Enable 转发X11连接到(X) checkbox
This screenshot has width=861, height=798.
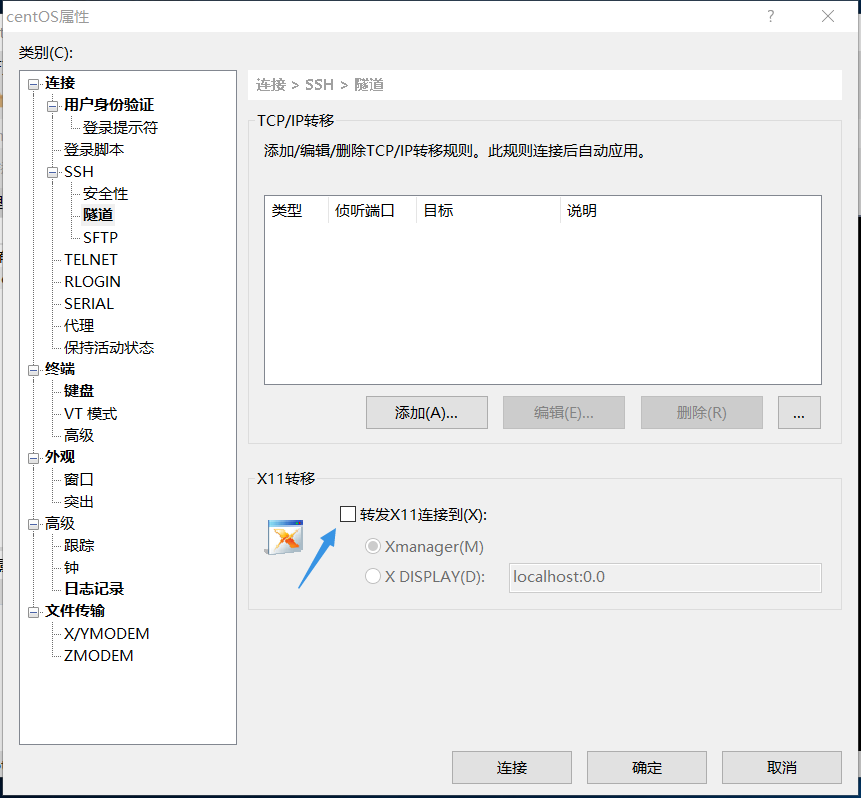347,513
